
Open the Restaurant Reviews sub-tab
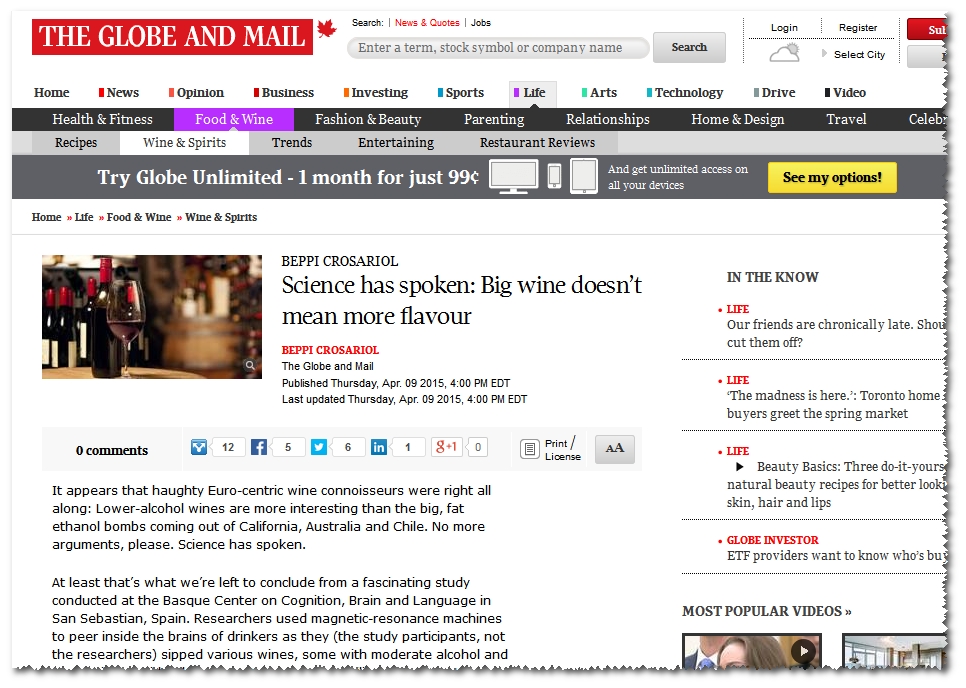537,142
